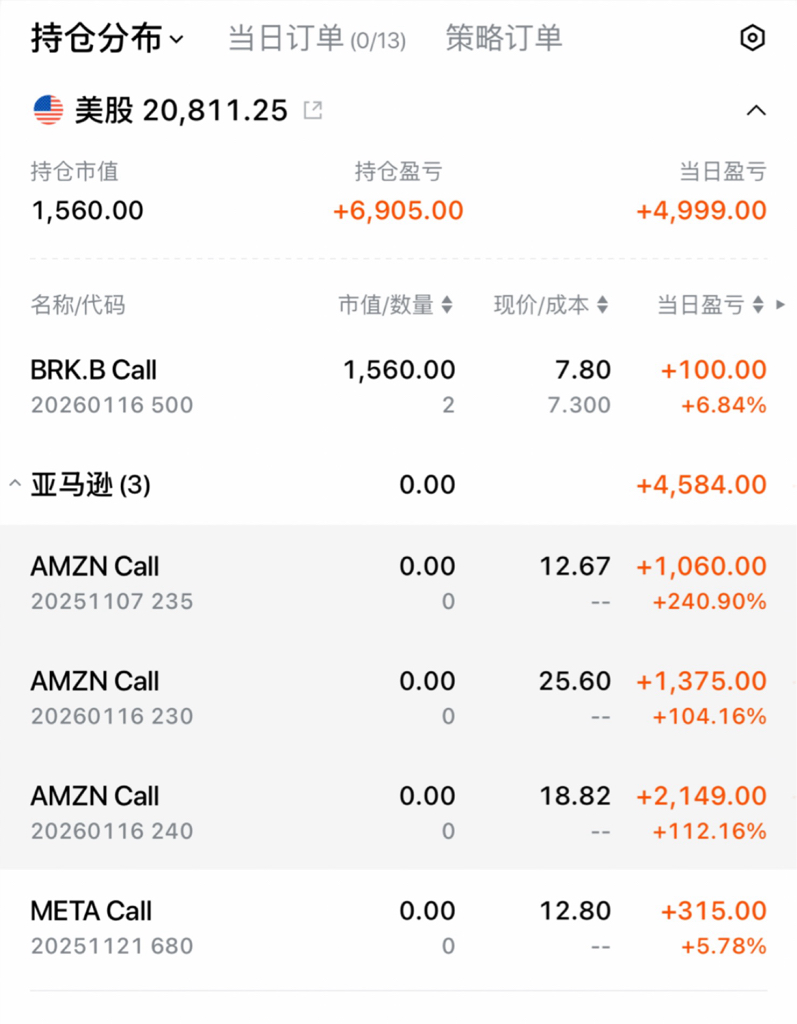This screenshot has width=797, height=1024.
Task: Sort by 现价/成本 column arrows
Action: (602, 304)
